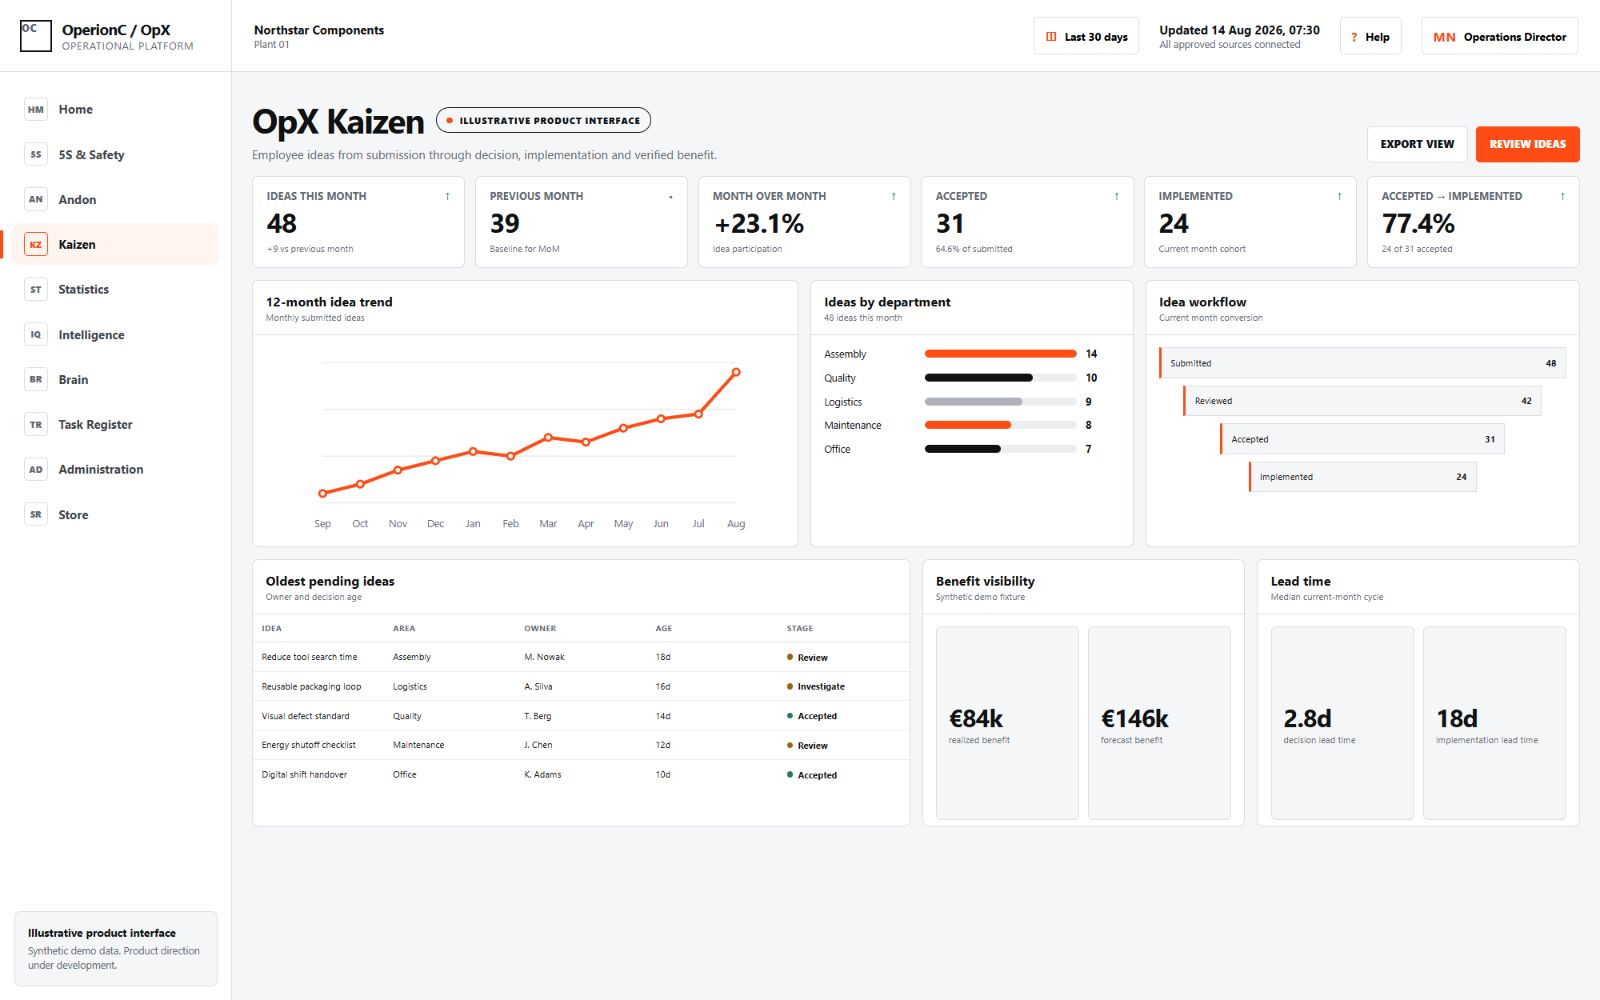Click the Export View button

1417,144
